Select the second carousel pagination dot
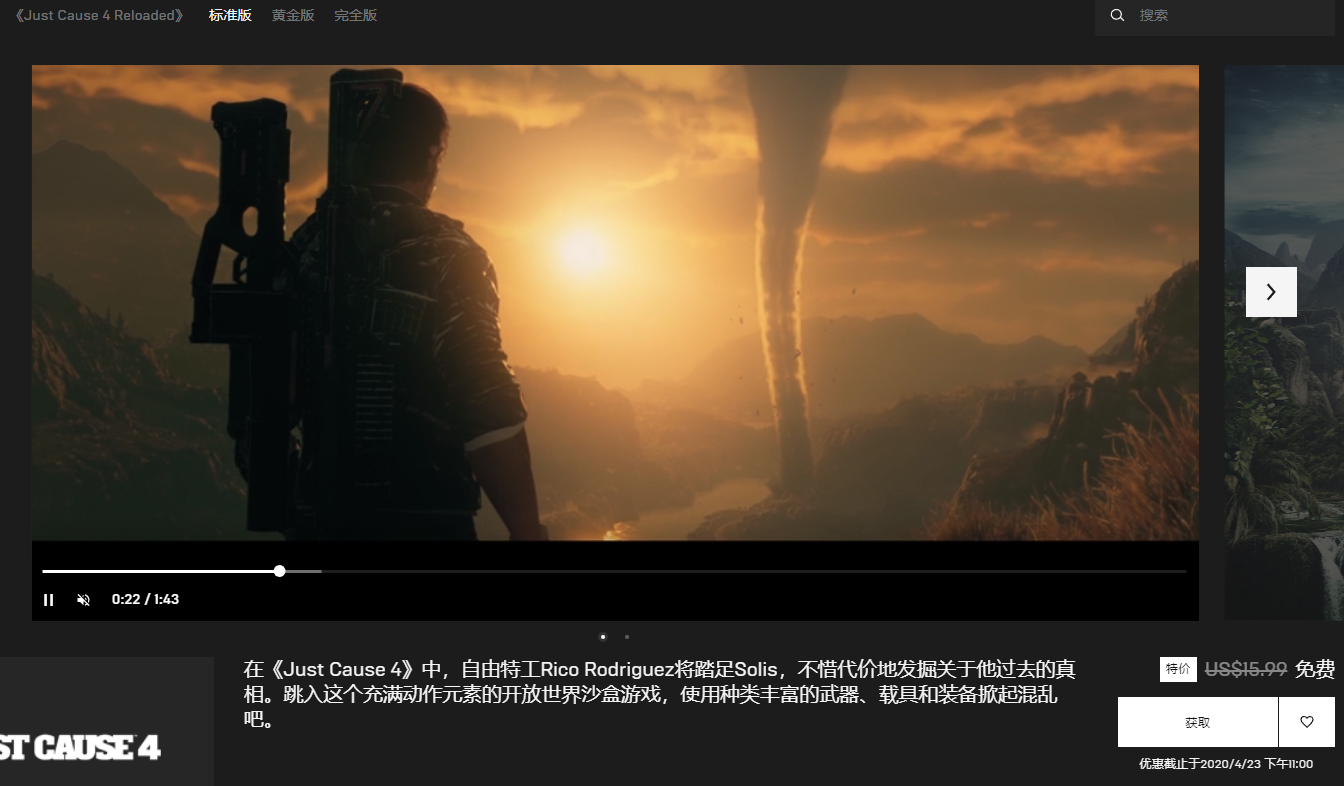This screenshot has width=1344, height=786. click(627, 636)
